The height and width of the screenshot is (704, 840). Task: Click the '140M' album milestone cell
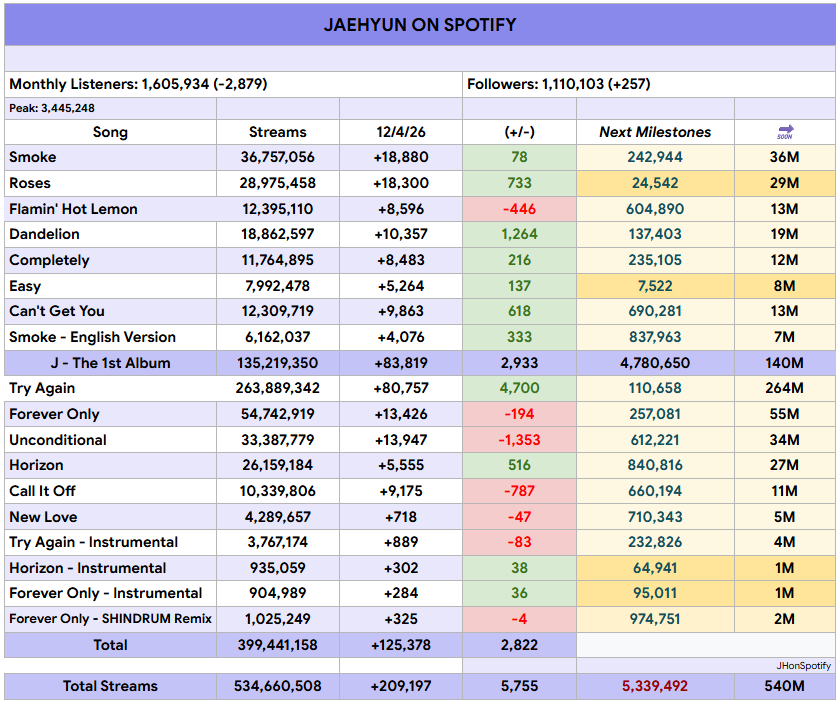click(785, 363)
